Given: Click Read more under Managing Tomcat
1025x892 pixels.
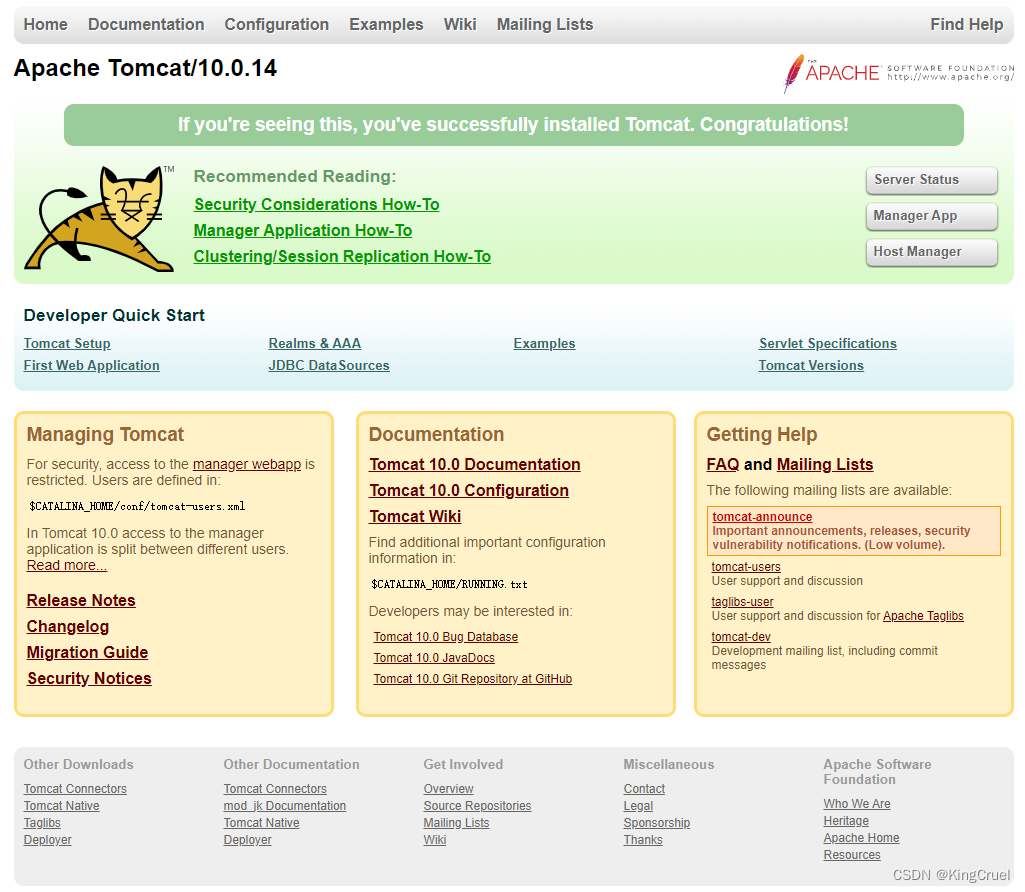Looking at the screenshot, I should pos(66,565).
